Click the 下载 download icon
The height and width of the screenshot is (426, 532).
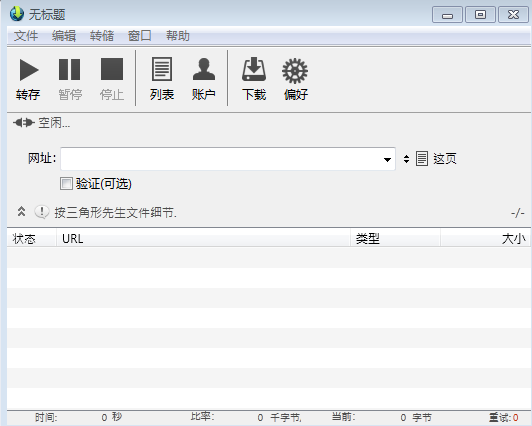pos(254,69)
